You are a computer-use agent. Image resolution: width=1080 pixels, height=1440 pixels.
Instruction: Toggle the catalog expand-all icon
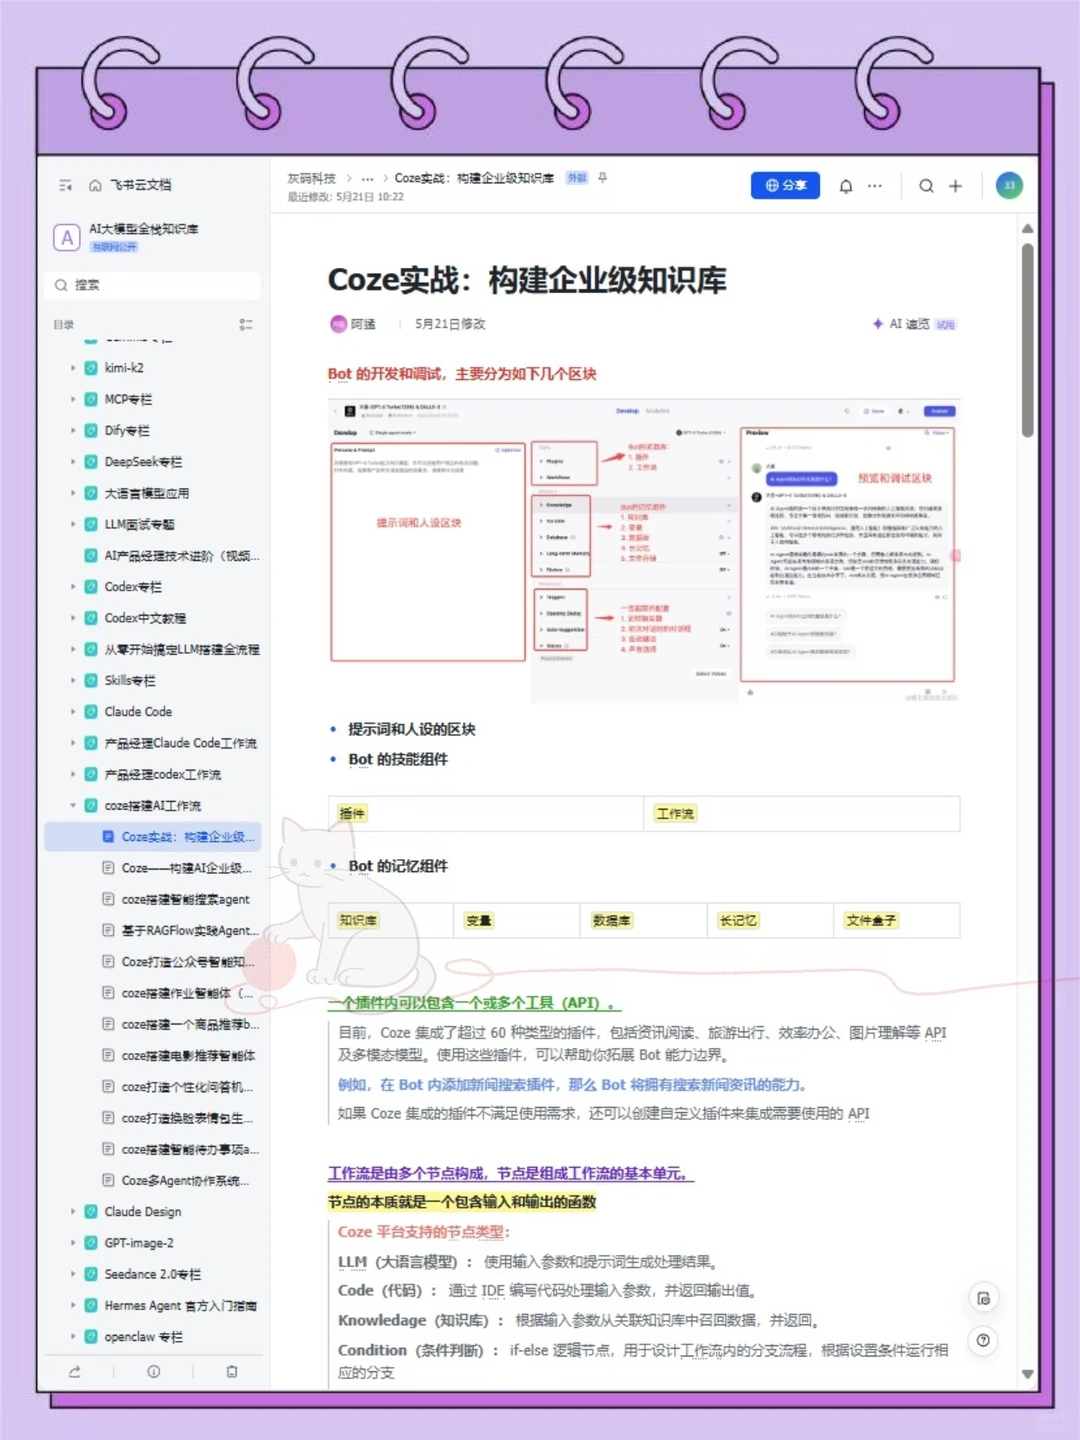[x=246, y=325]
